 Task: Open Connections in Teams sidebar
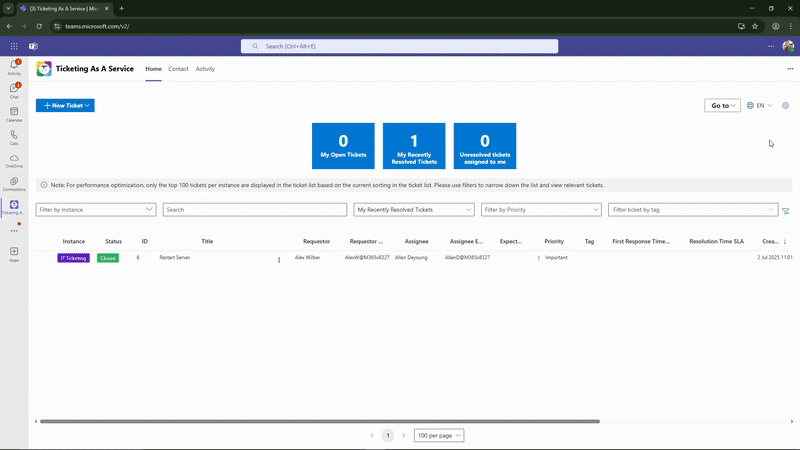(x=14, y=184)
